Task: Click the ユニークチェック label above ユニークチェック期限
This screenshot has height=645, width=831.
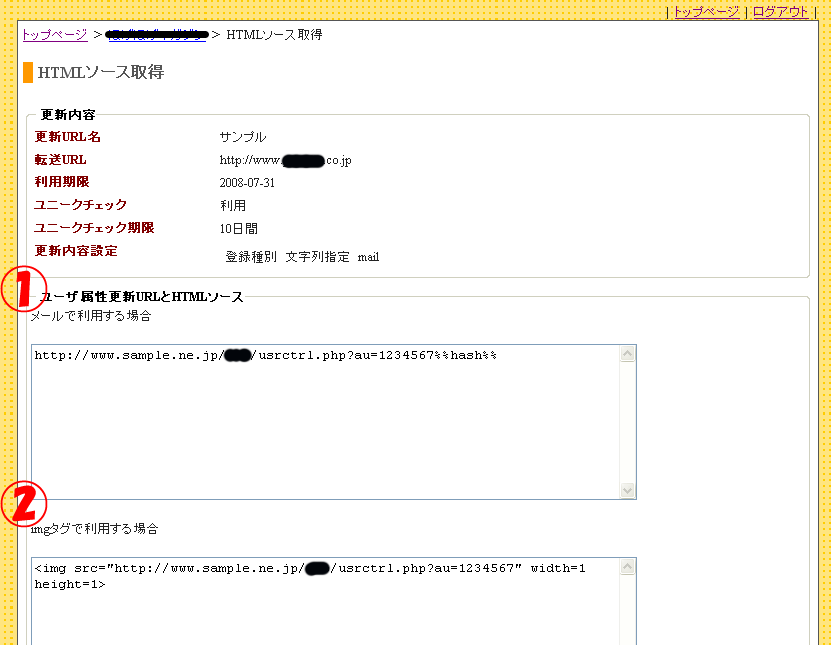Action: coord(81,205)
